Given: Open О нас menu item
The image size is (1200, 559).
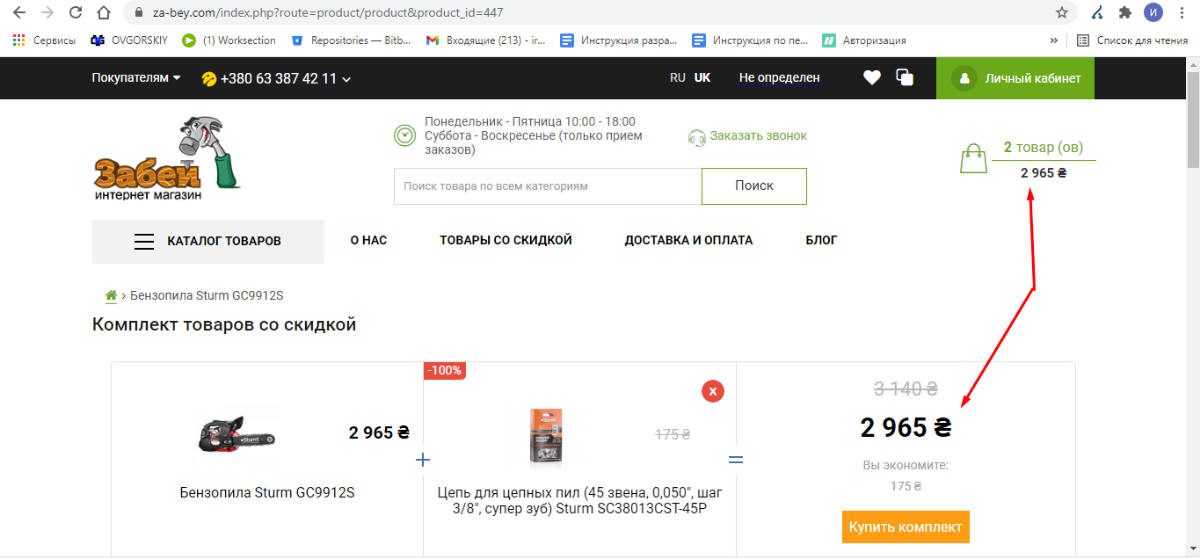Looking at the screenshot, I should tap(368, 241).
